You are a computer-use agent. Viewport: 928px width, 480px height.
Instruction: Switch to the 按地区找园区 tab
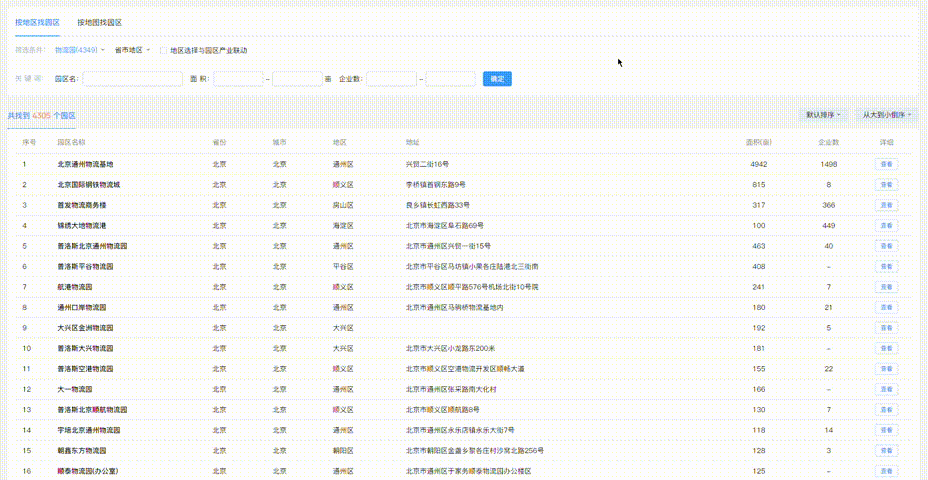click(x=37, y=22)
